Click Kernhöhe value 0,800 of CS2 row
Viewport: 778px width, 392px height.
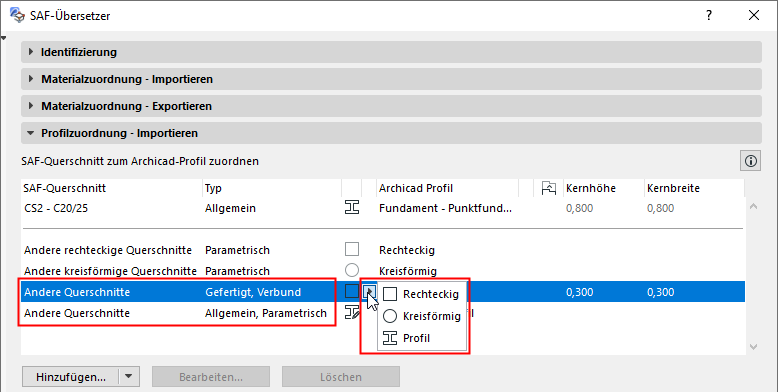580,208
